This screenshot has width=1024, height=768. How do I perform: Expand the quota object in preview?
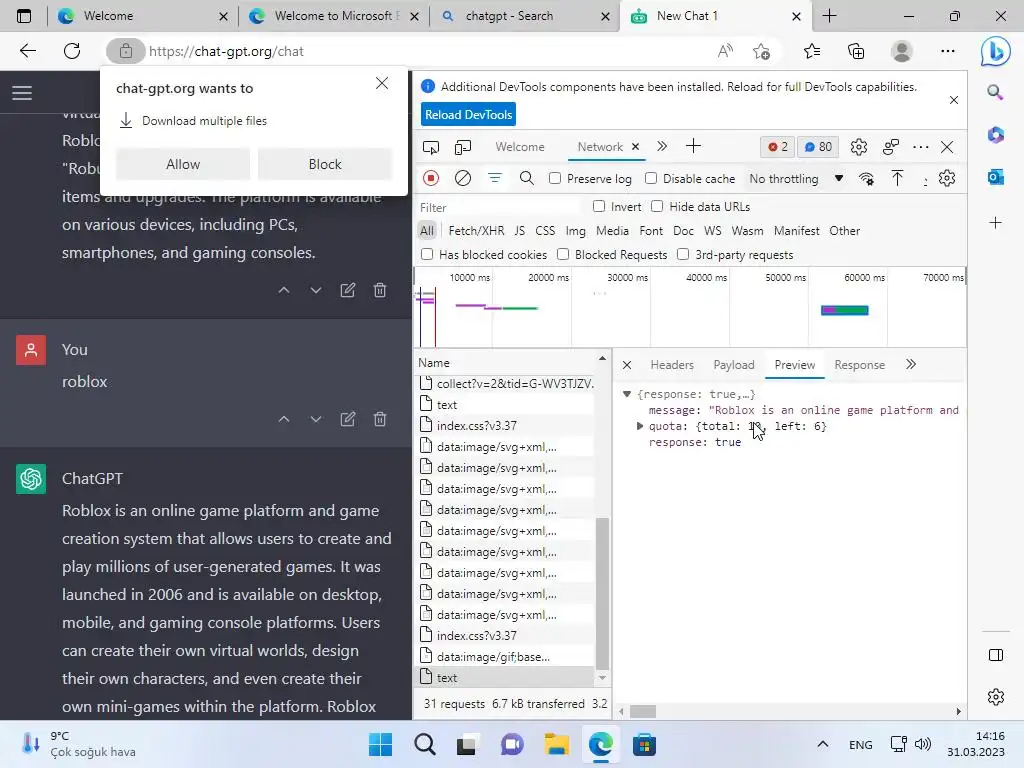640,426
